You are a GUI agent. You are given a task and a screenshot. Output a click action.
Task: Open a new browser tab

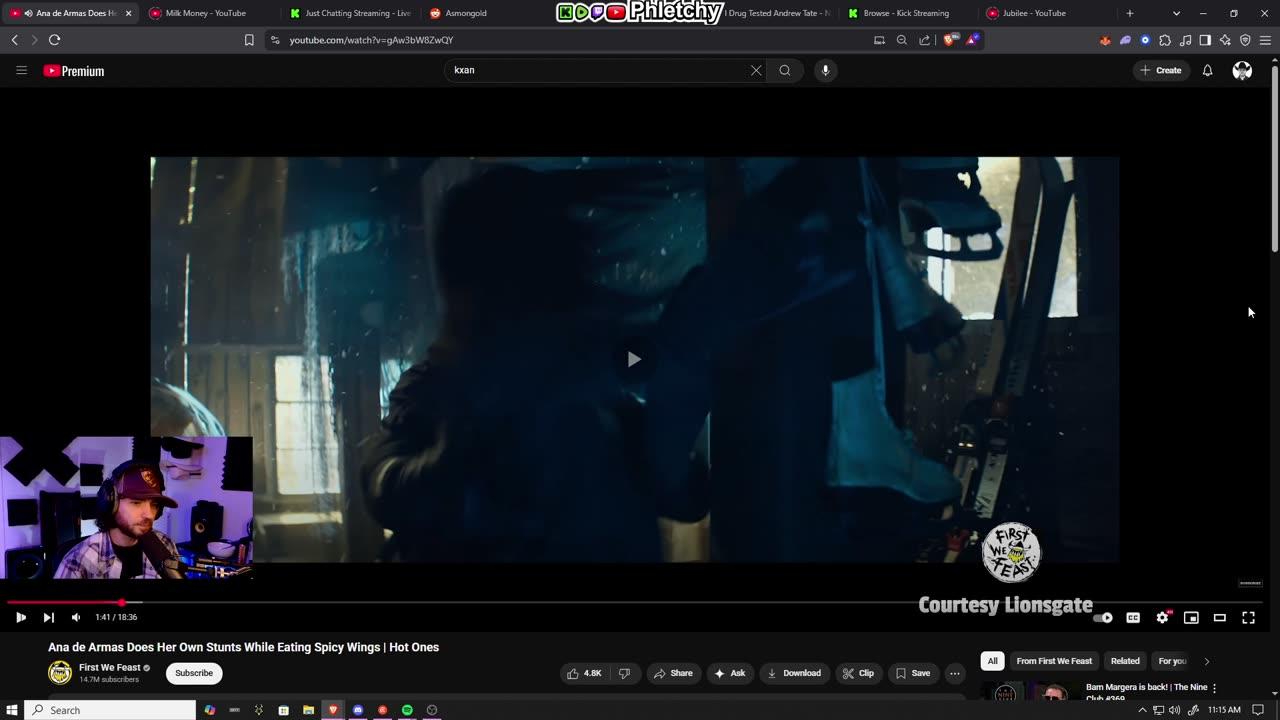1129,13
